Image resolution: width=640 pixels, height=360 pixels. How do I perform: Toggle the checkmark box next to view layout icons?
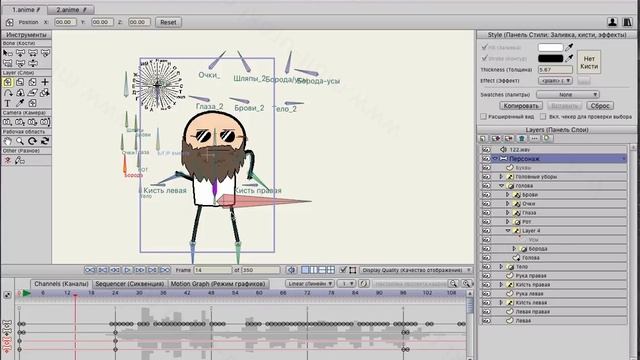click(x=343, y=270)
